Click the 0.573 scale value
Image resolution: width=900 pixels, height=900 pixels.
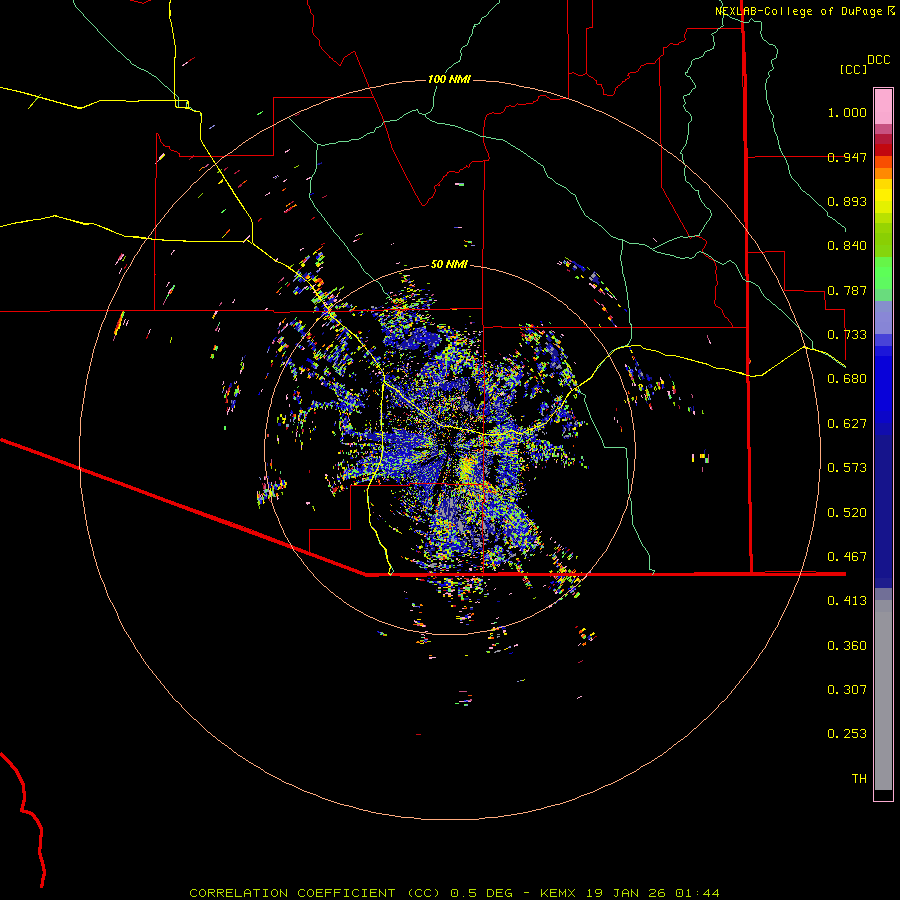847,468
